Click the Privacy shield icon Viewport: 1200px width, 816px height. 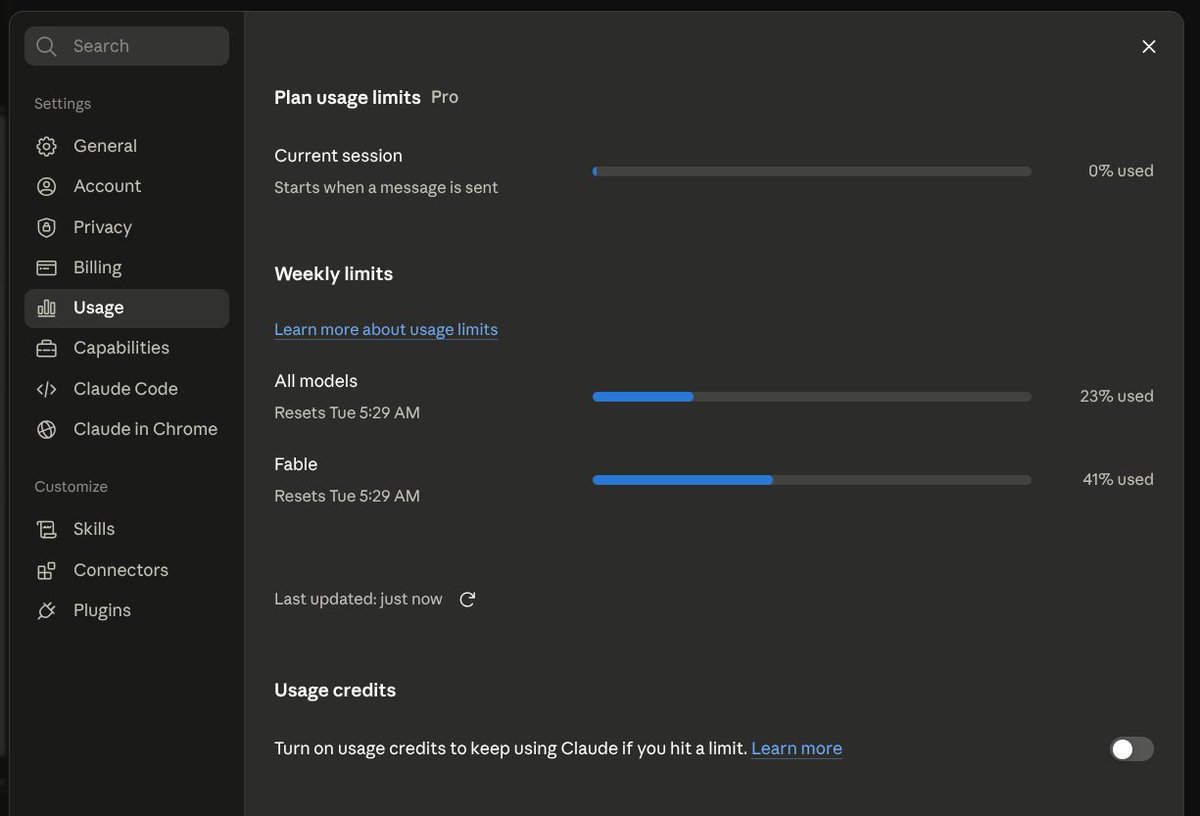pyautogui.click(x=46, y=227)
